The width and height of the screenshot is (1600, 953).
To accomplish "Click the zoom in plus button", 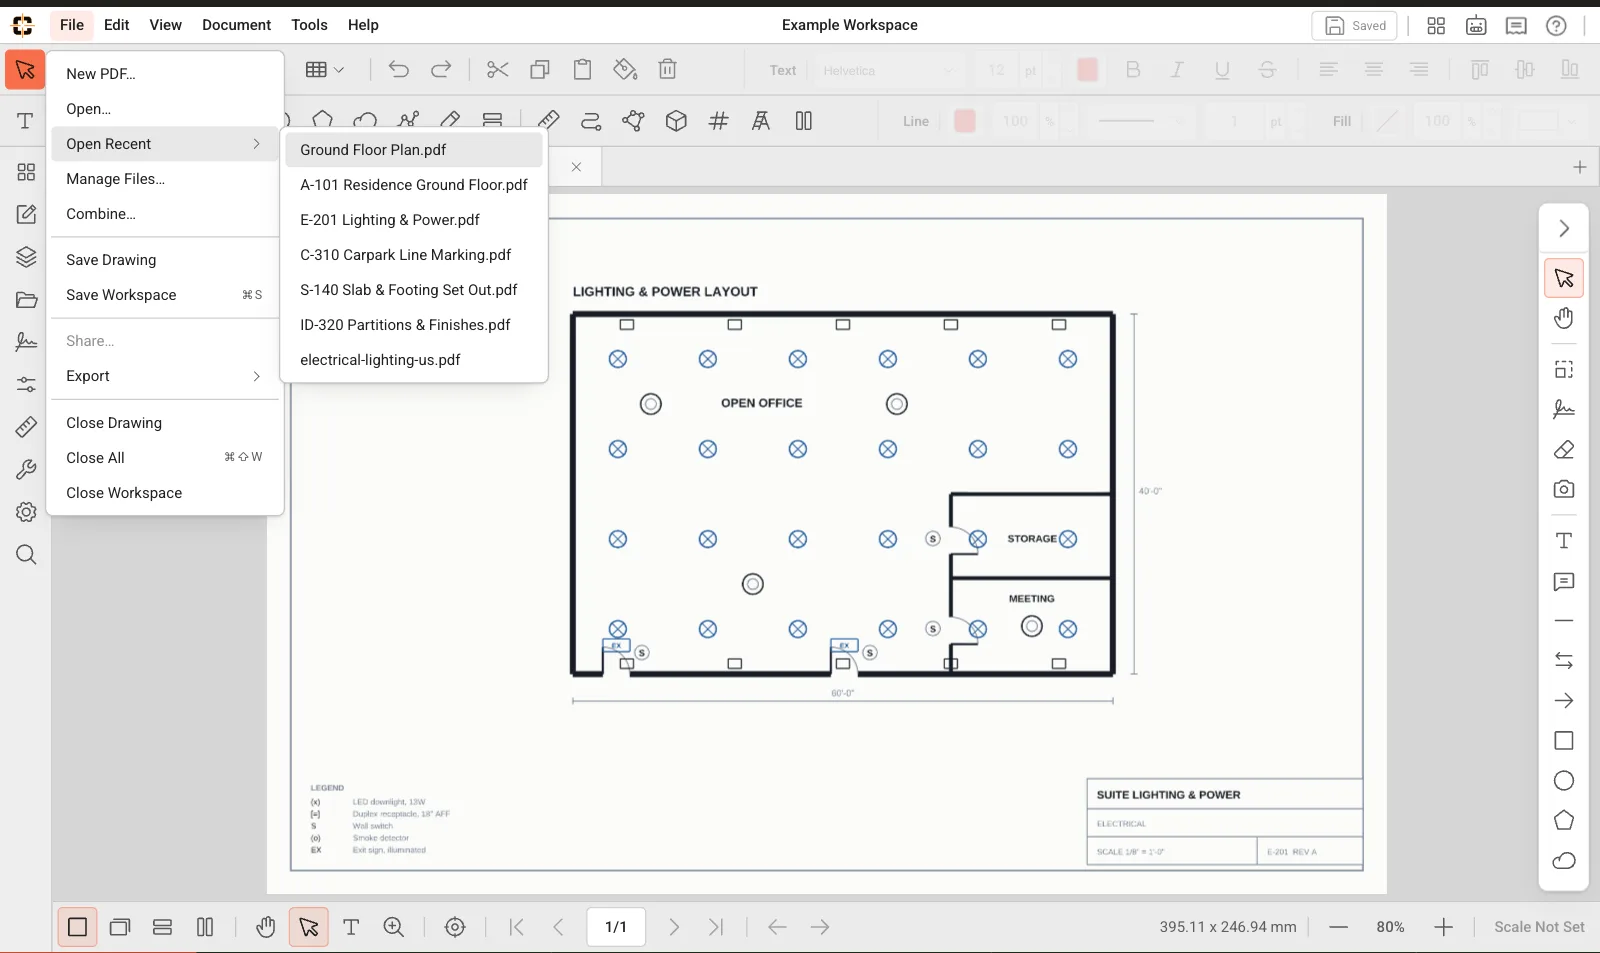I will [1443, 927].
